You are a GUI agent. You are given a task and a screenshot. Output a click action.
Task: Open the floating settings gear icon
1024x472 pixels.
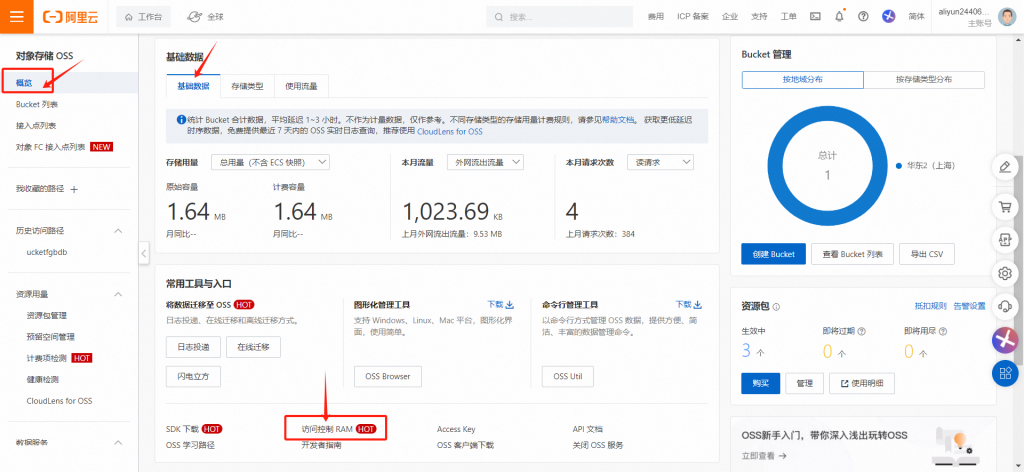click(1005, 272)
